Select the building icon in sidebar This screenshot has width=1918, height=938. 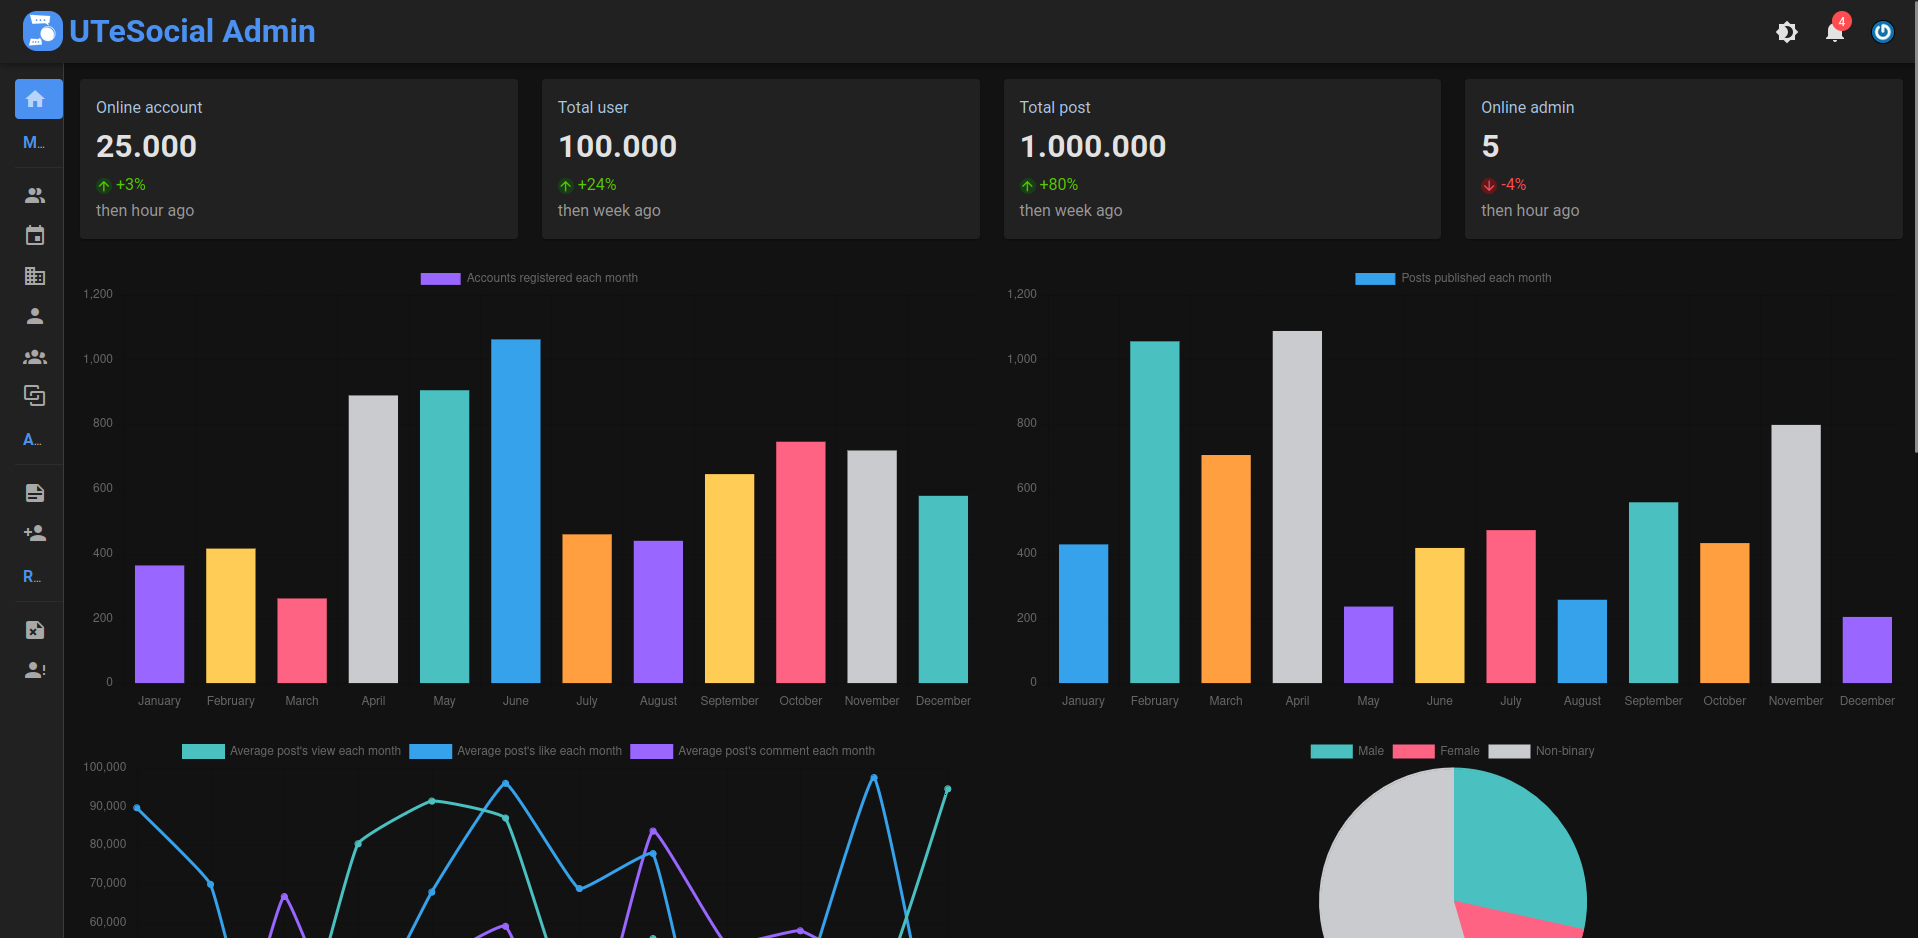pos(35,276)
